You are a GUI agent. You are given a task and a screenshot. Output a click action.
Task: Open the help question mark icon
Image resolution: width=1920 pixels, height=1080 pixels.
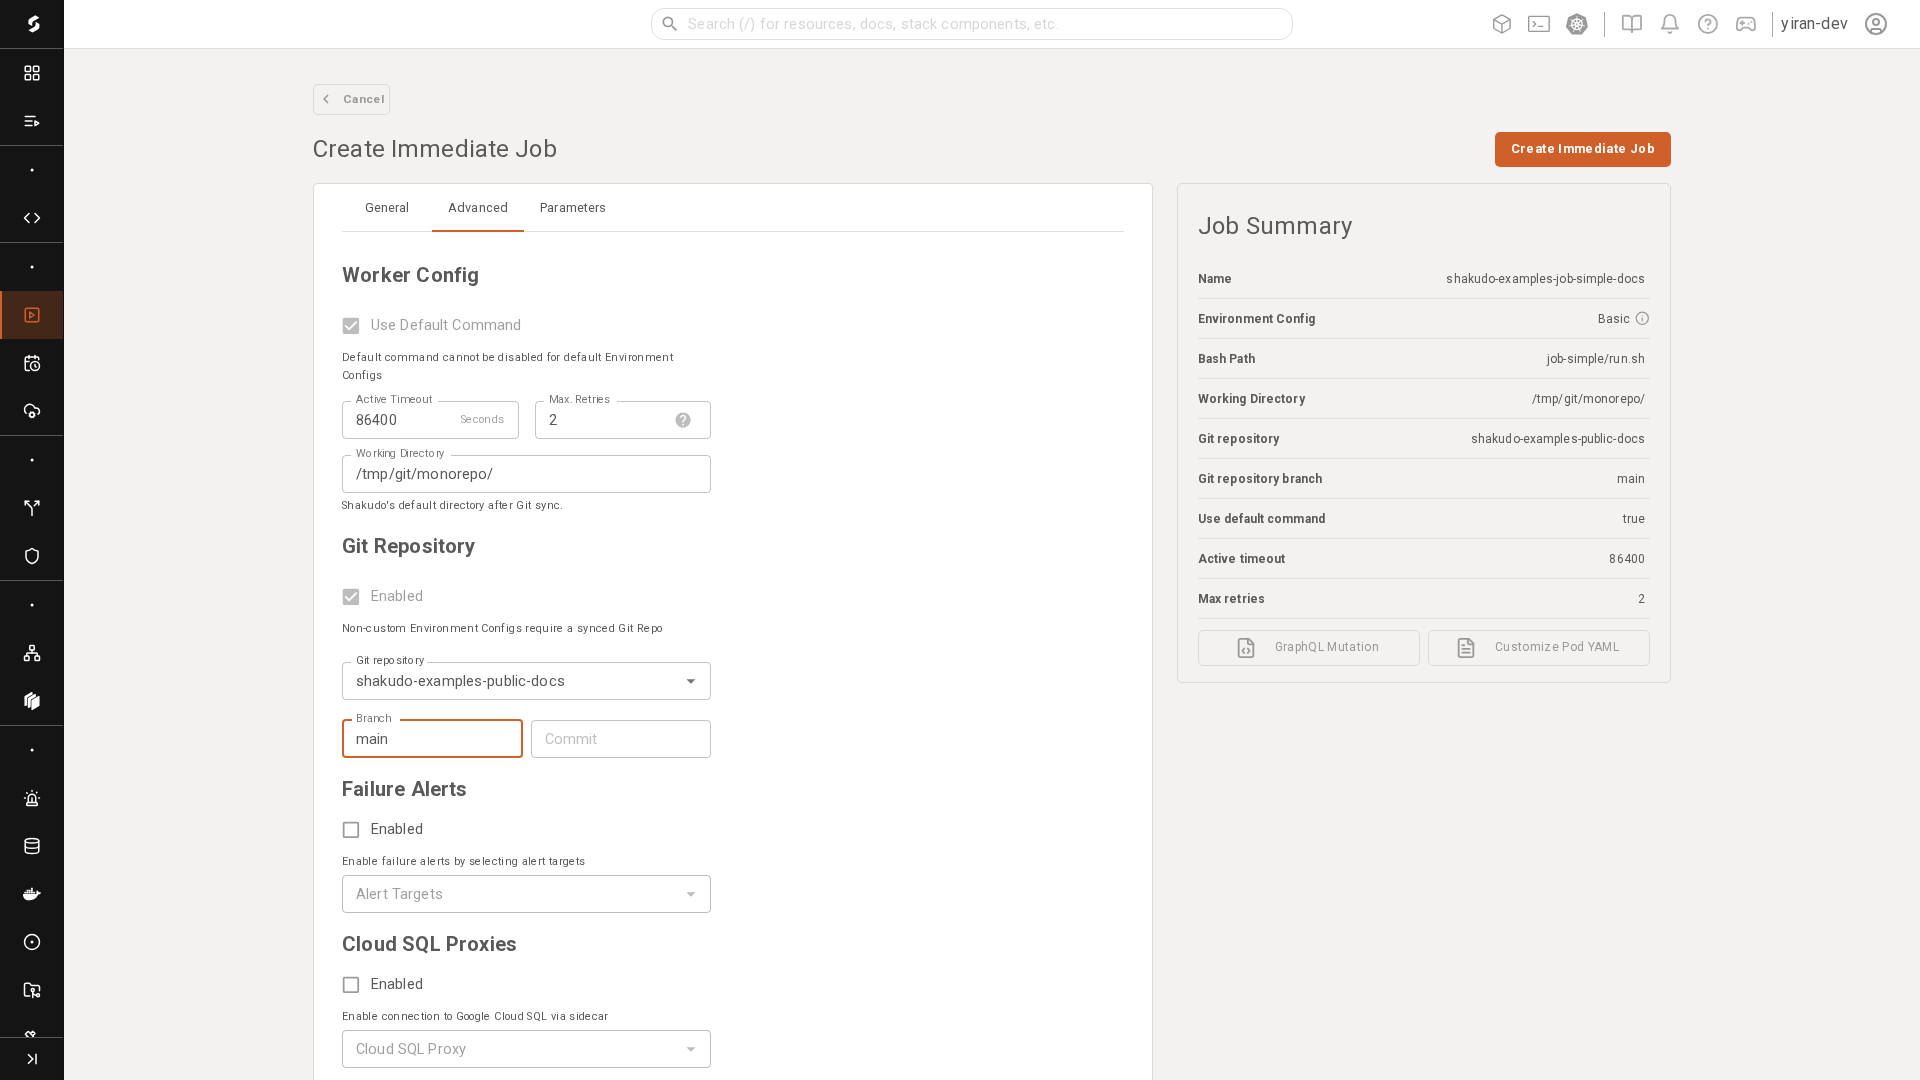(1707, 24)
